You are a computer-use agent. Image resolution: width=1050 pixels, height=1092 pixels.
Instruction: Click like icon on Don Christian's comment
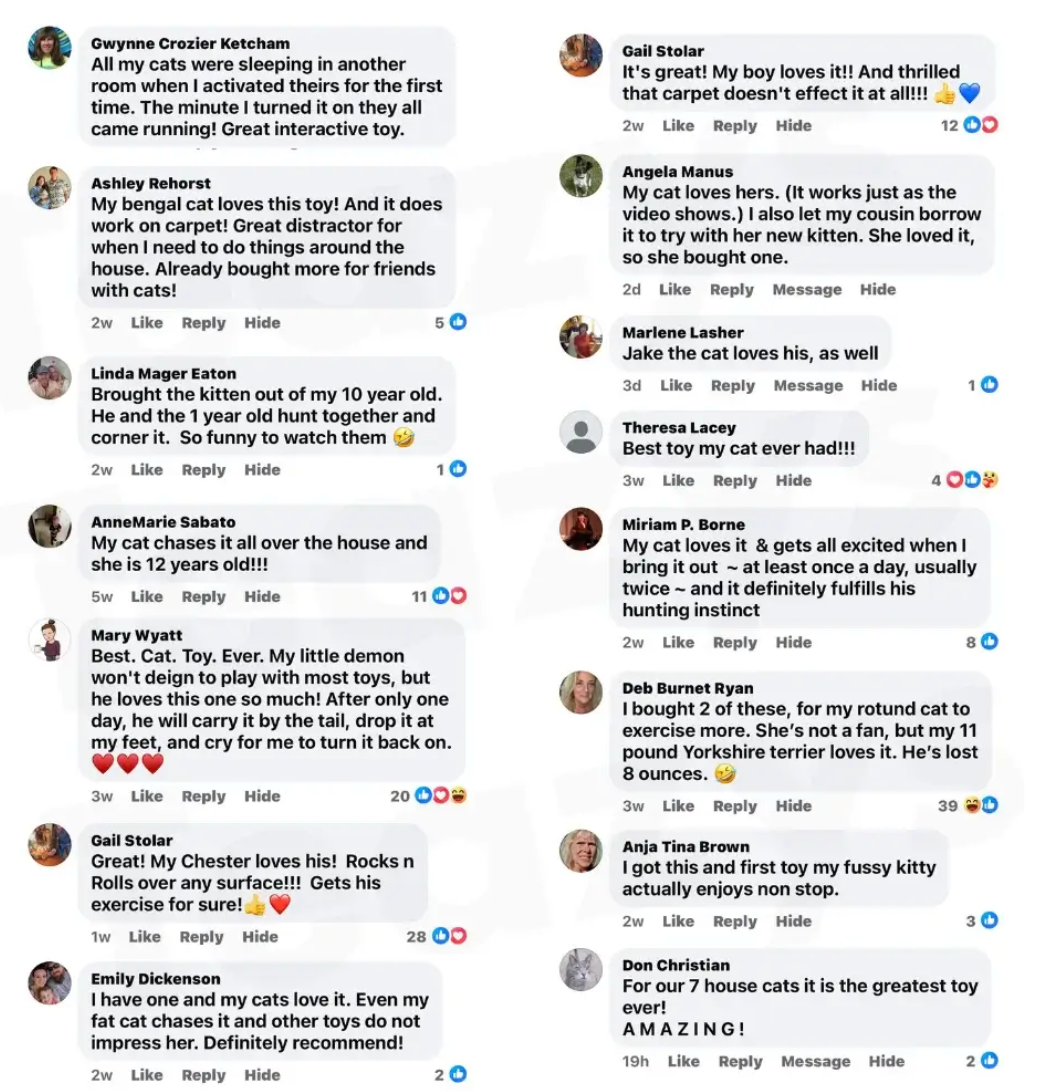coord(989,1061)
